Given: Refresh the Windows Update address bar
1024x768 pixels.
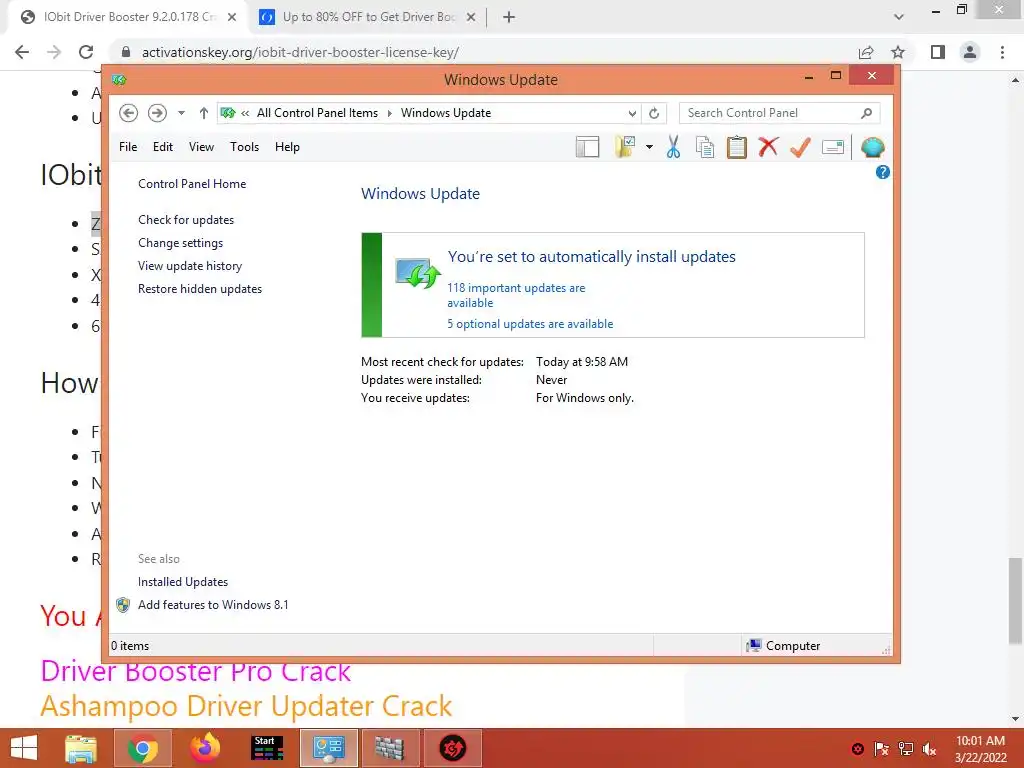Looking at the screenshot, I should (654, 113).
